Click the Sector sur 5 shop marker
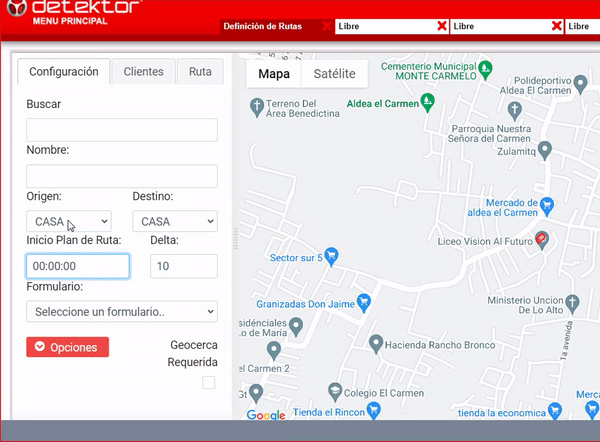Viewport: 600px width, 442px height. [x=331, y=256]
